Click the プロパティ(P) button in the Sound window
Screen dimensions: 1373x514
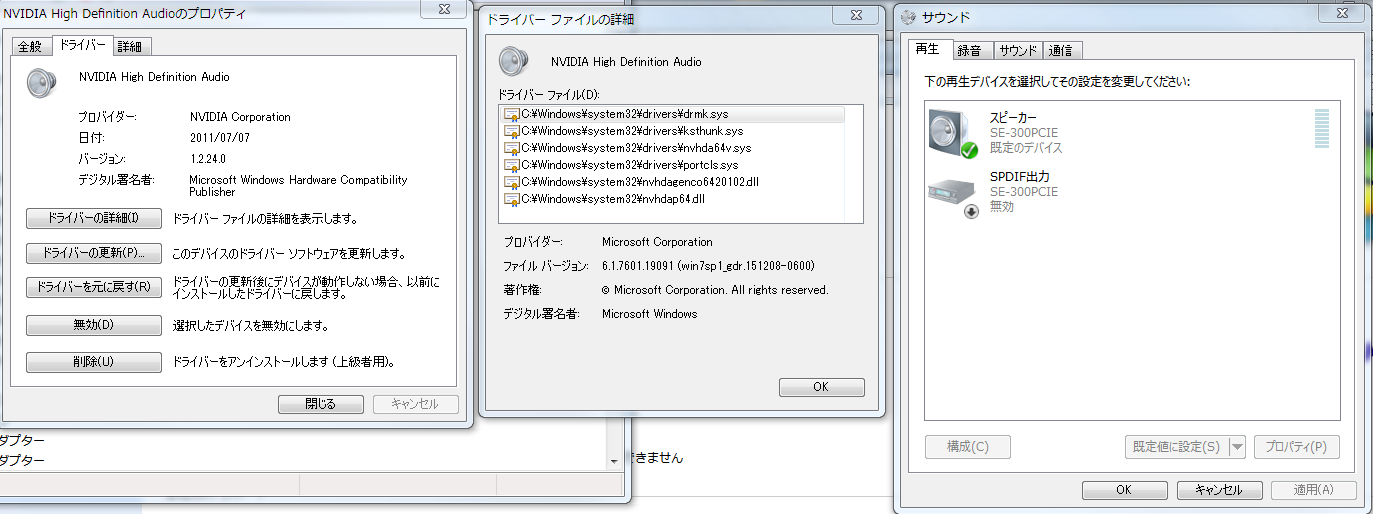pos(1296,447)
